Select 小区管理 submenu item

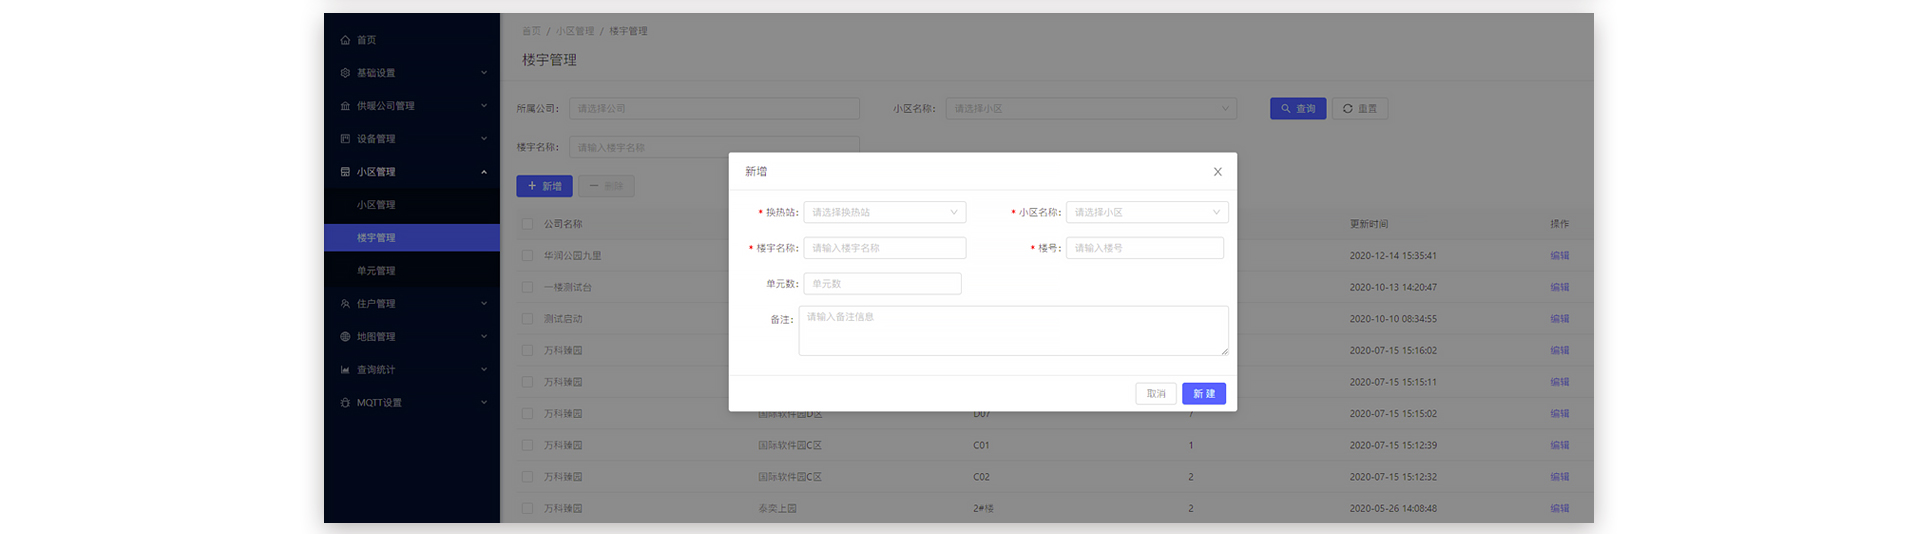376,205
